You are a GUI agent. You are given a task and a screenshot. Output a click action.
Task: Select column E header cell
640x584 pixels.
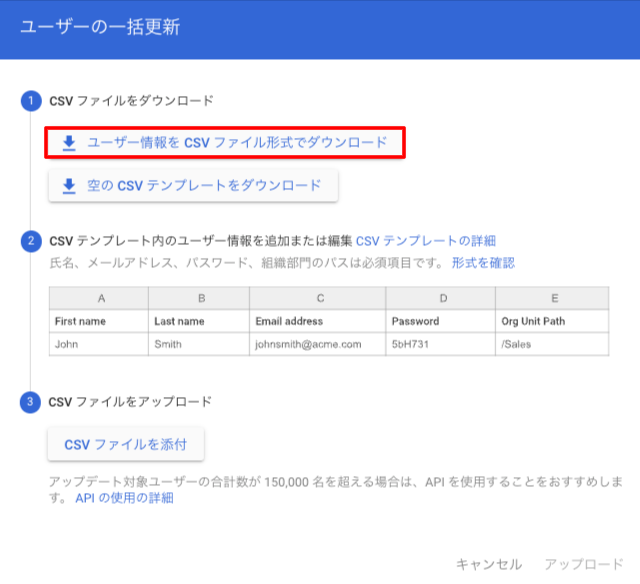[x=552, y=298]
